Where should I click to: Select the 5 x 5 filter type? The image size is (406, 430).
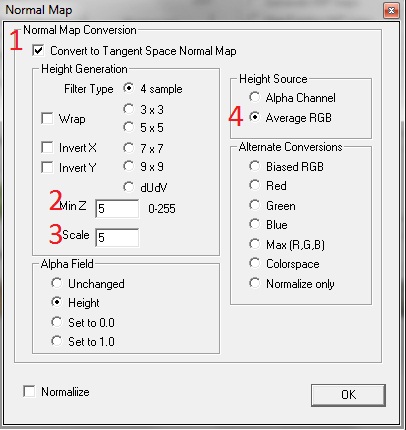point(128,127)
